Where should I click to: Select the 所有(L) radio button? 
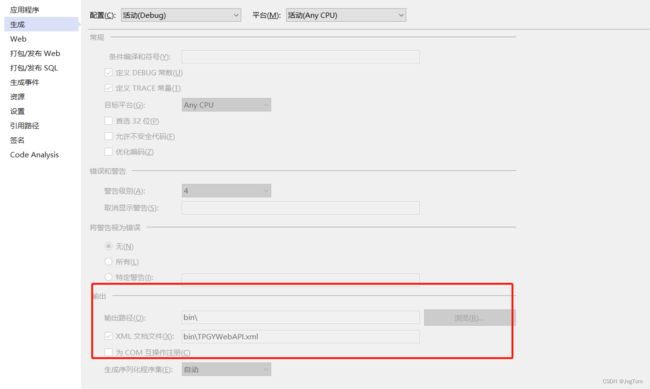[x=109, y=262]
